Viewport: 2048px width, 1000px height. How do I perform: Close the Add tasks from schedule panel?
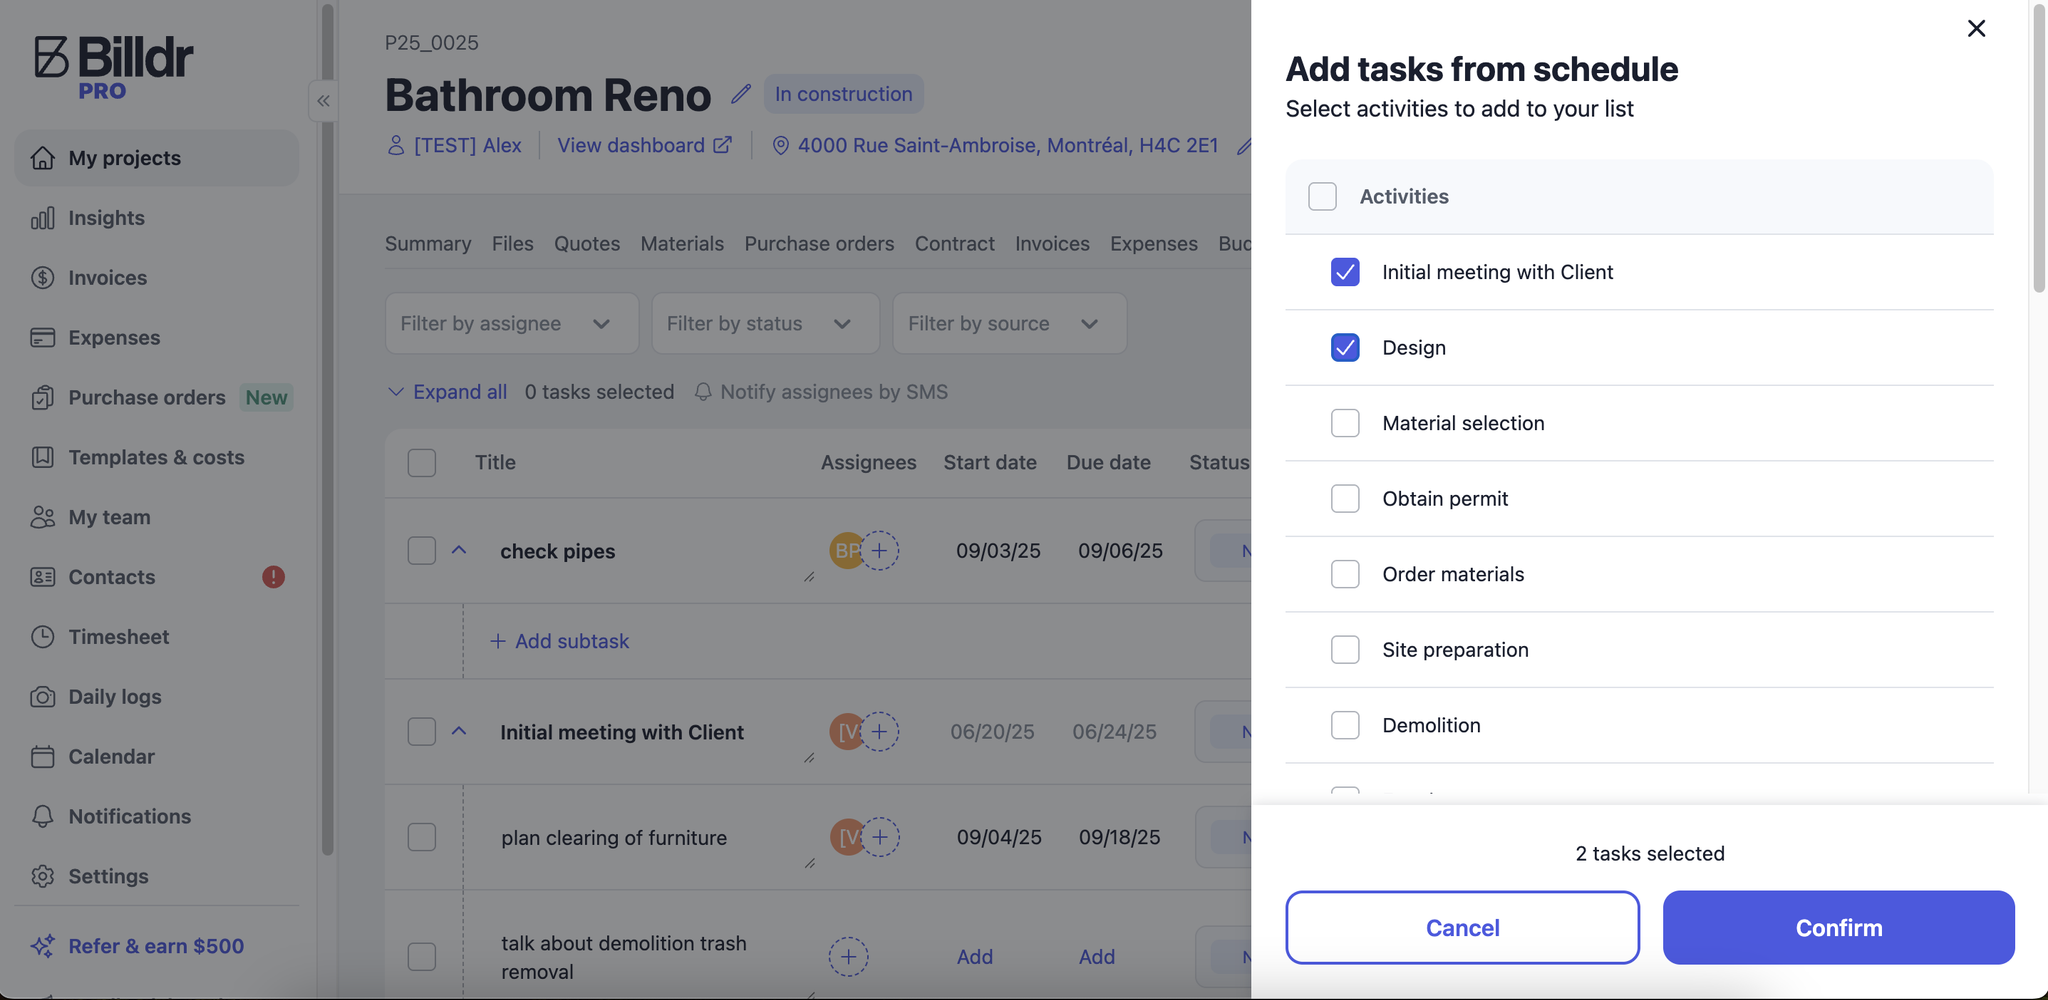pyautogui.click(x=1976, y=28)
